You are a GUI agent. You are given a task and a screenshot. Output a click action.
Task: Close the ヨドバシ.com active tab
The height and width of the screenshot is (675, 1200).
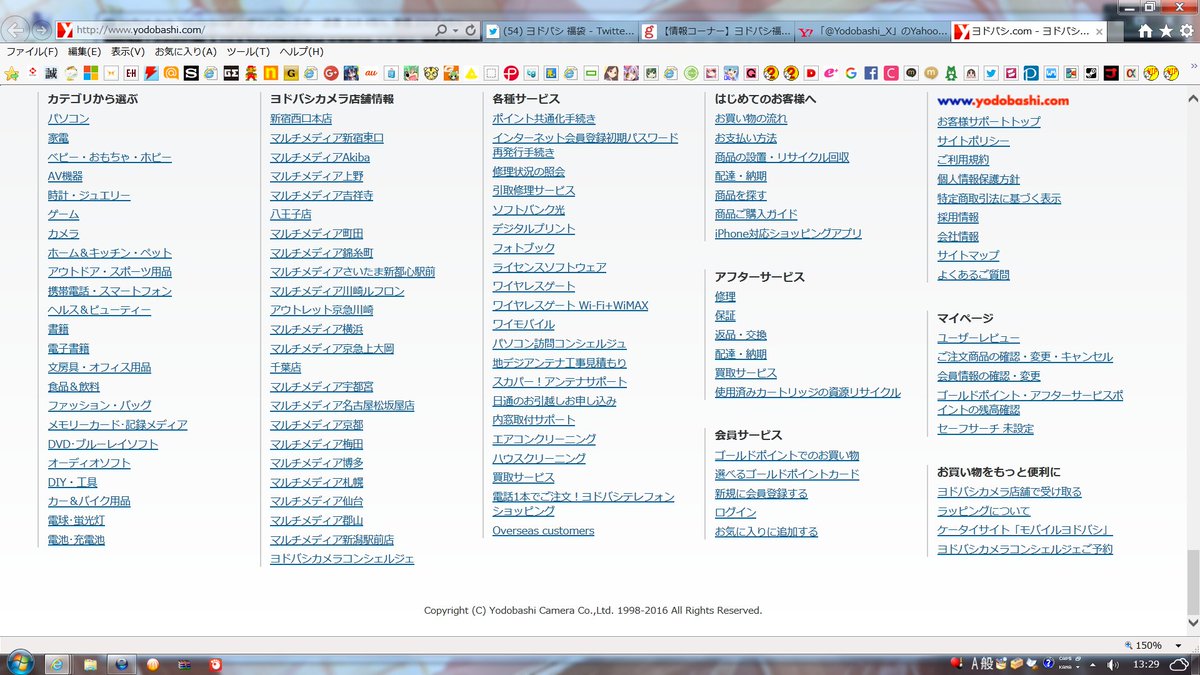[x=1100, y=31]
